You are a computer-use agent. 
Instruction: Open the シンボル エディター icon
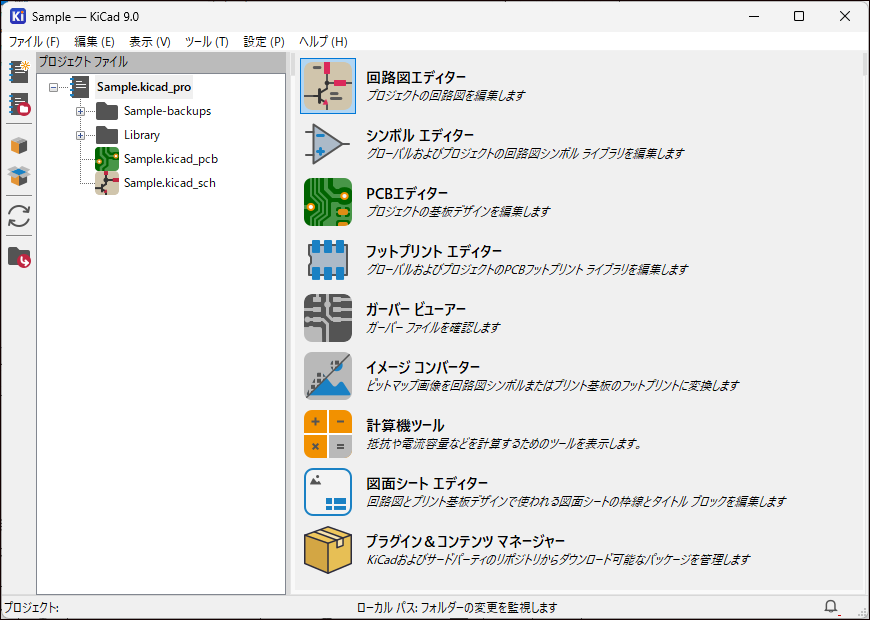point(328,144)
